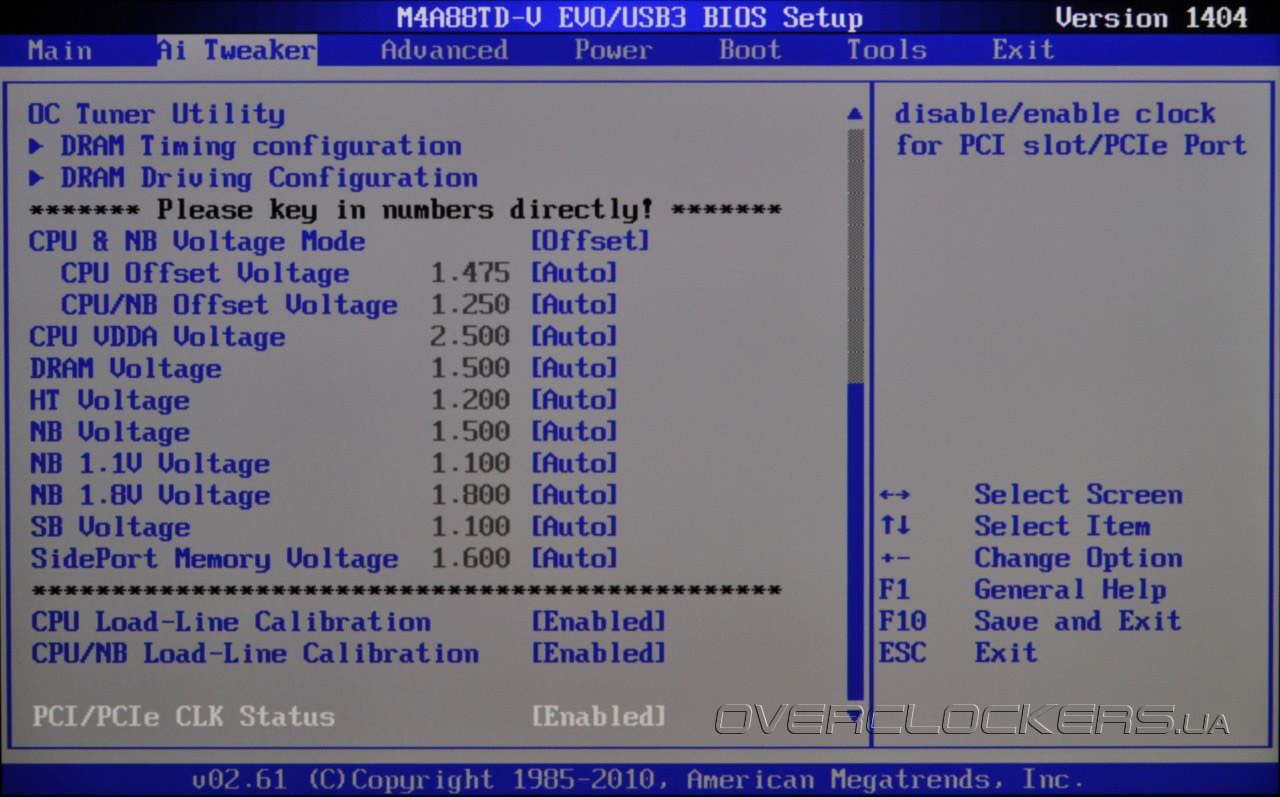The height and width of the screenshot is (797, 1280).
Task: Toggle CPU/NB Load-Line Calibration Enabled value
Action: click(598, 654)
